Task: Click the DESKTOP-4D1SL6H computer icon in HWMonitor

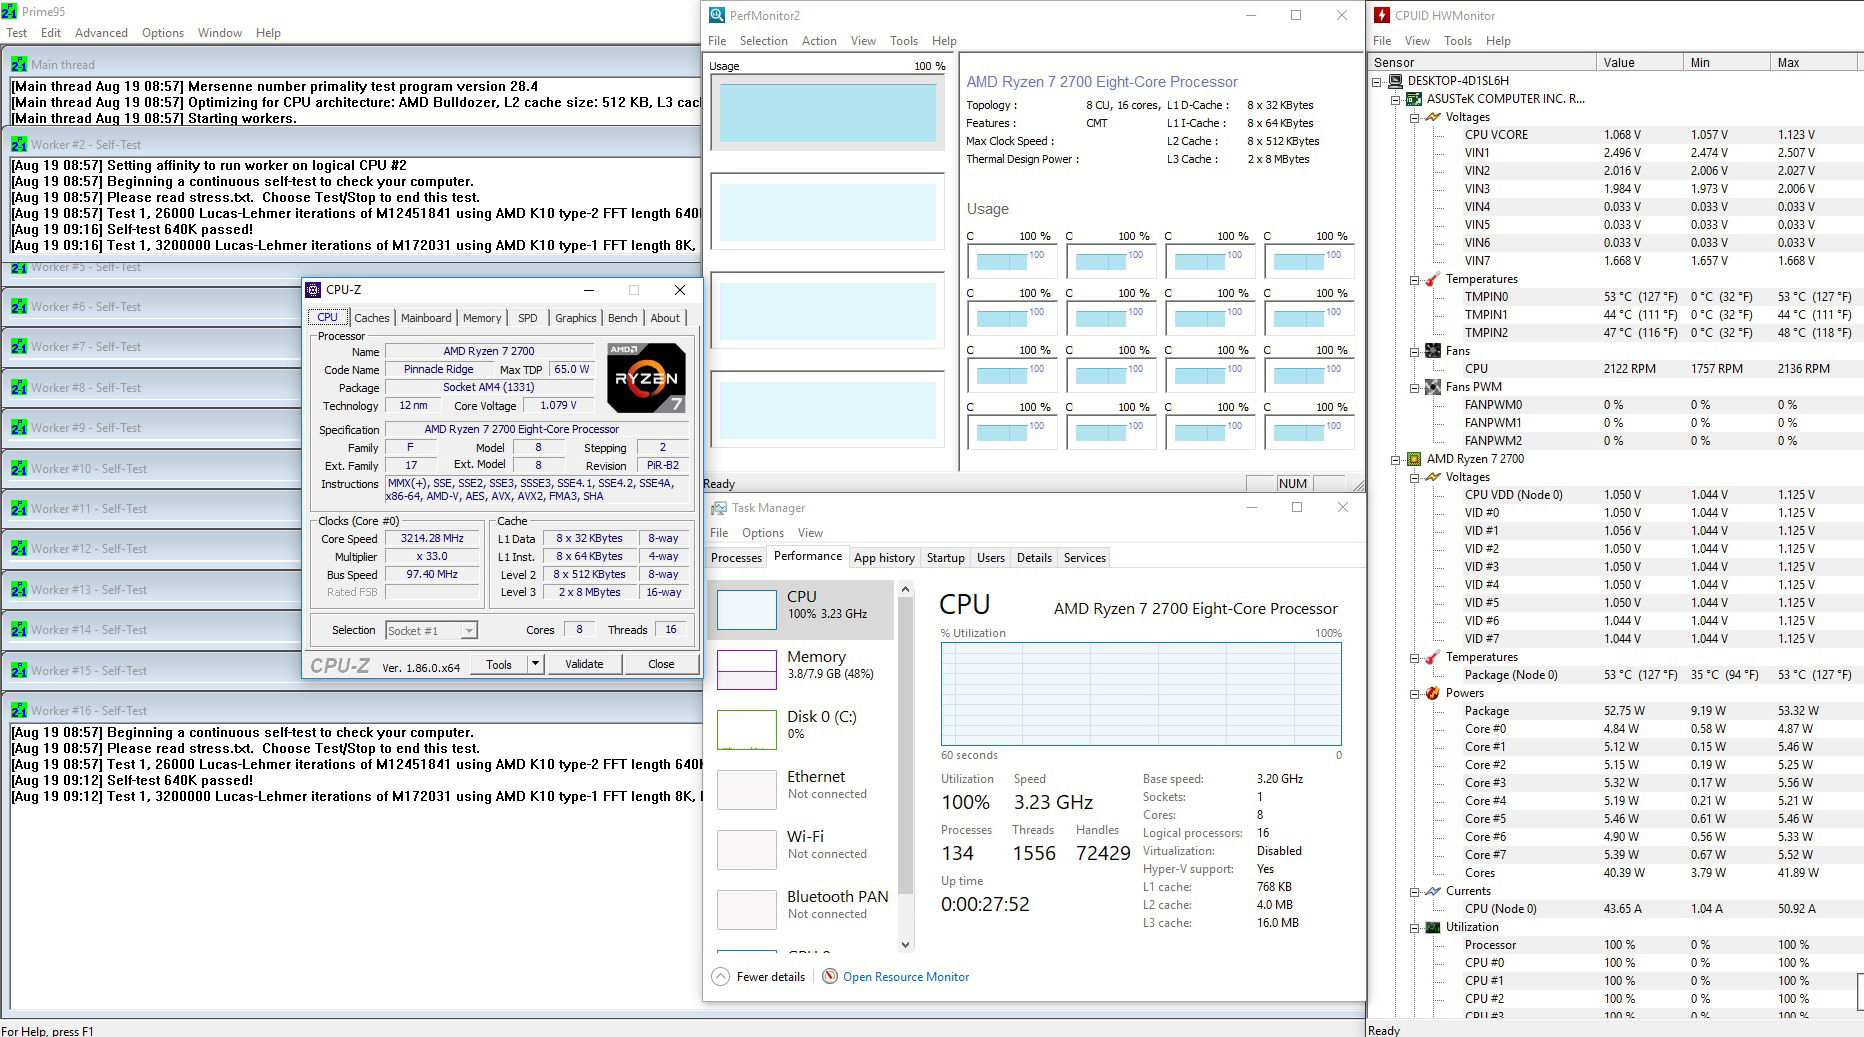Action: tap(1395, 81)
